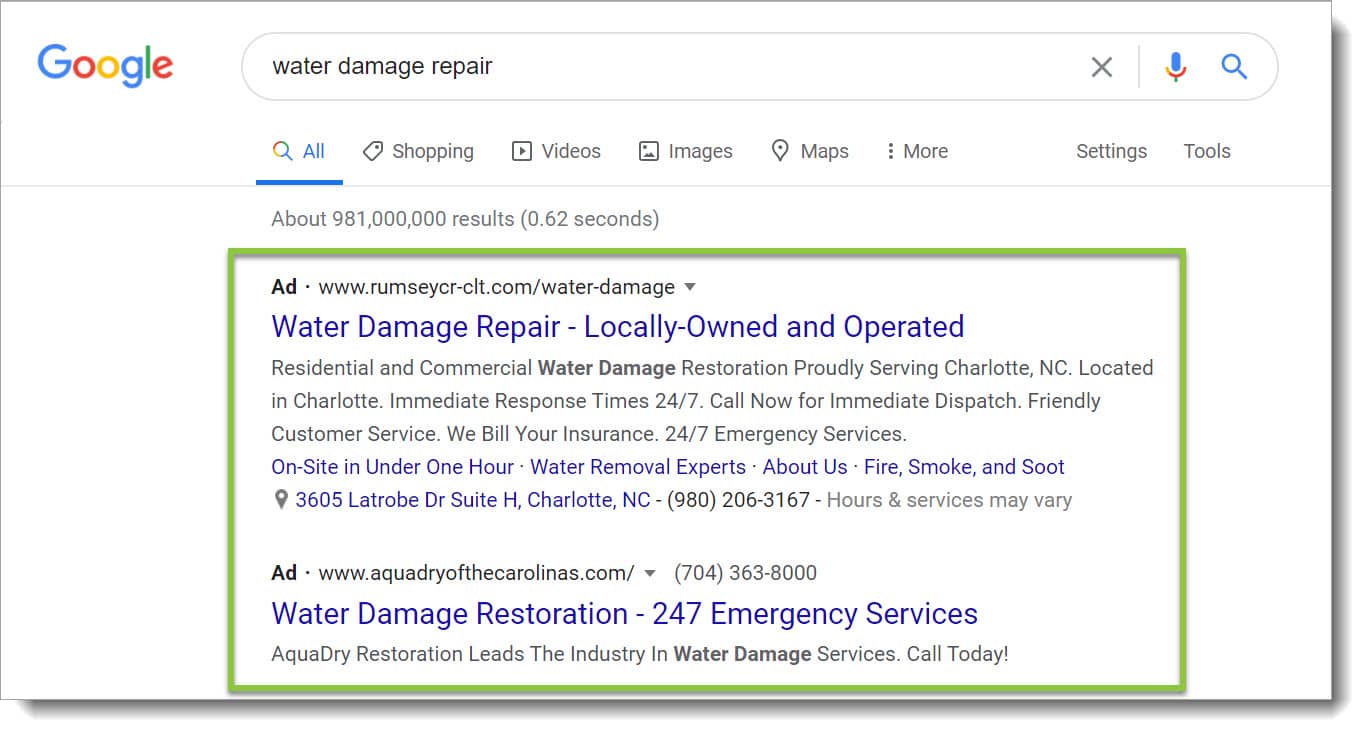1367x735 pixels.
Task: Open the Water Damage Repair ad headline
Action: click(x=617, y=327)
